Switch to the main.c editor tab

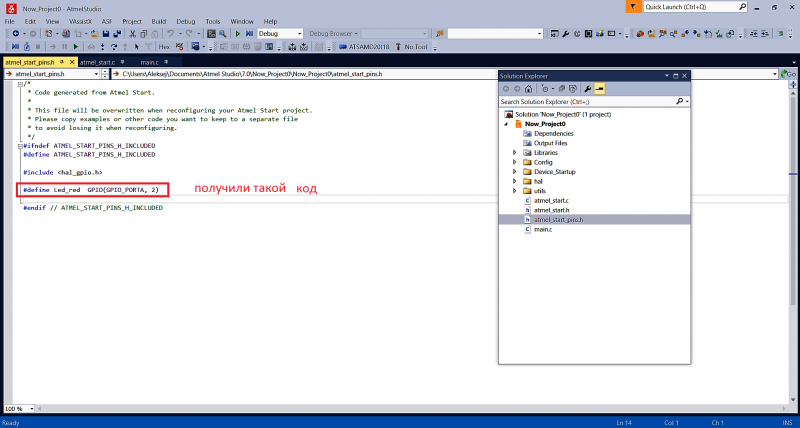click(x=149, y=62)
